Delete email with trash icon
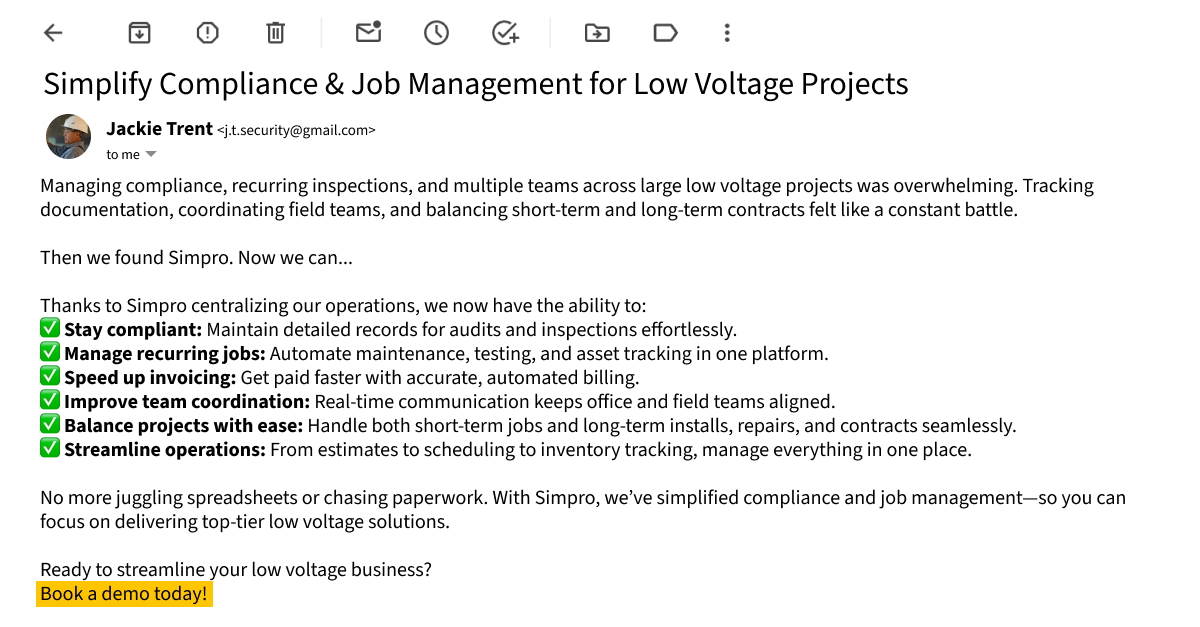Viewport: 1200px width, 627px height. tap(275, 33)
